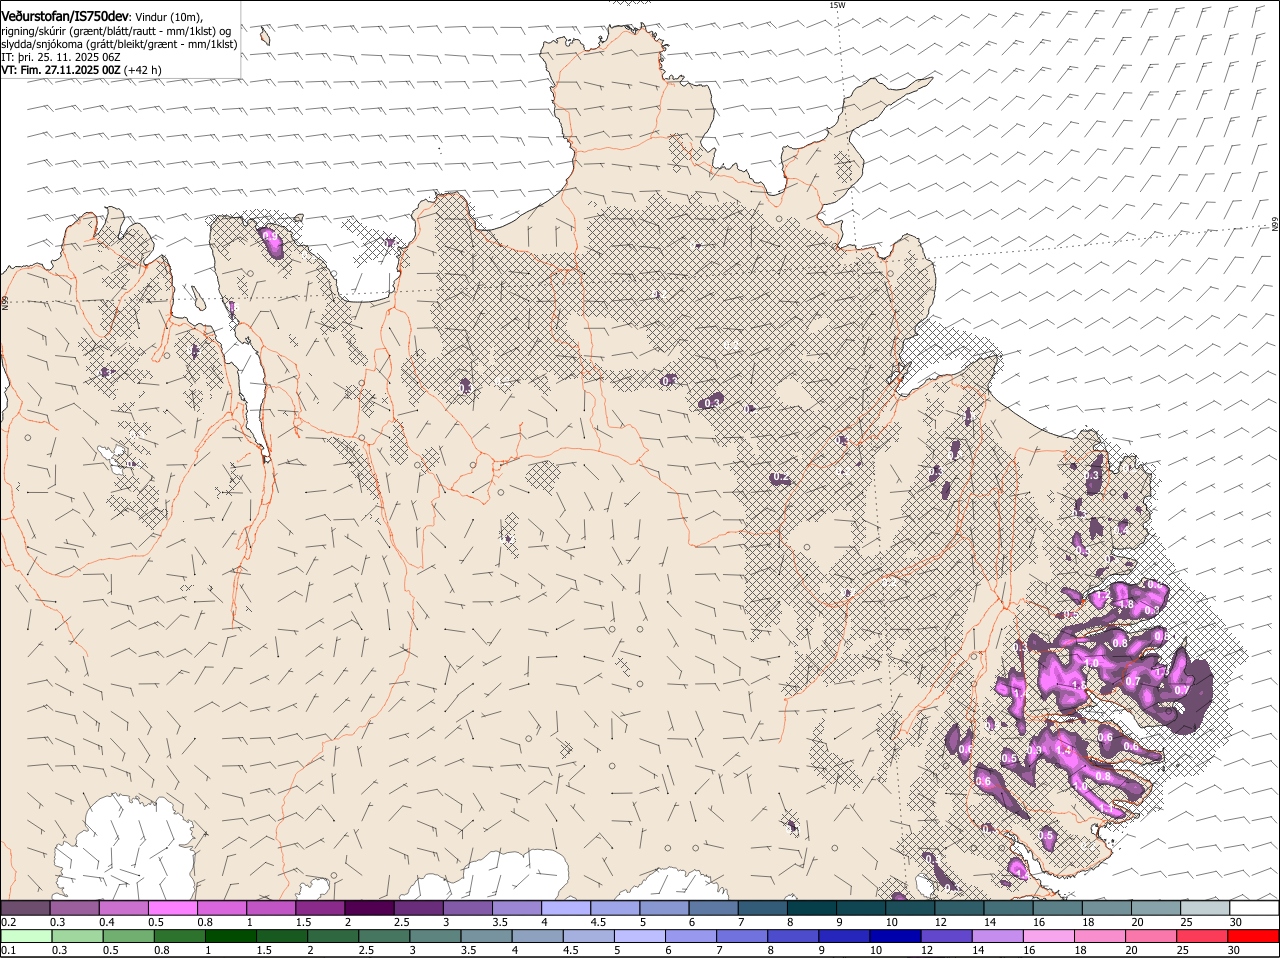Pick the snow legend swatch between 20 and 25
Screen dimensions: 1280x958
click(1156, 908)
